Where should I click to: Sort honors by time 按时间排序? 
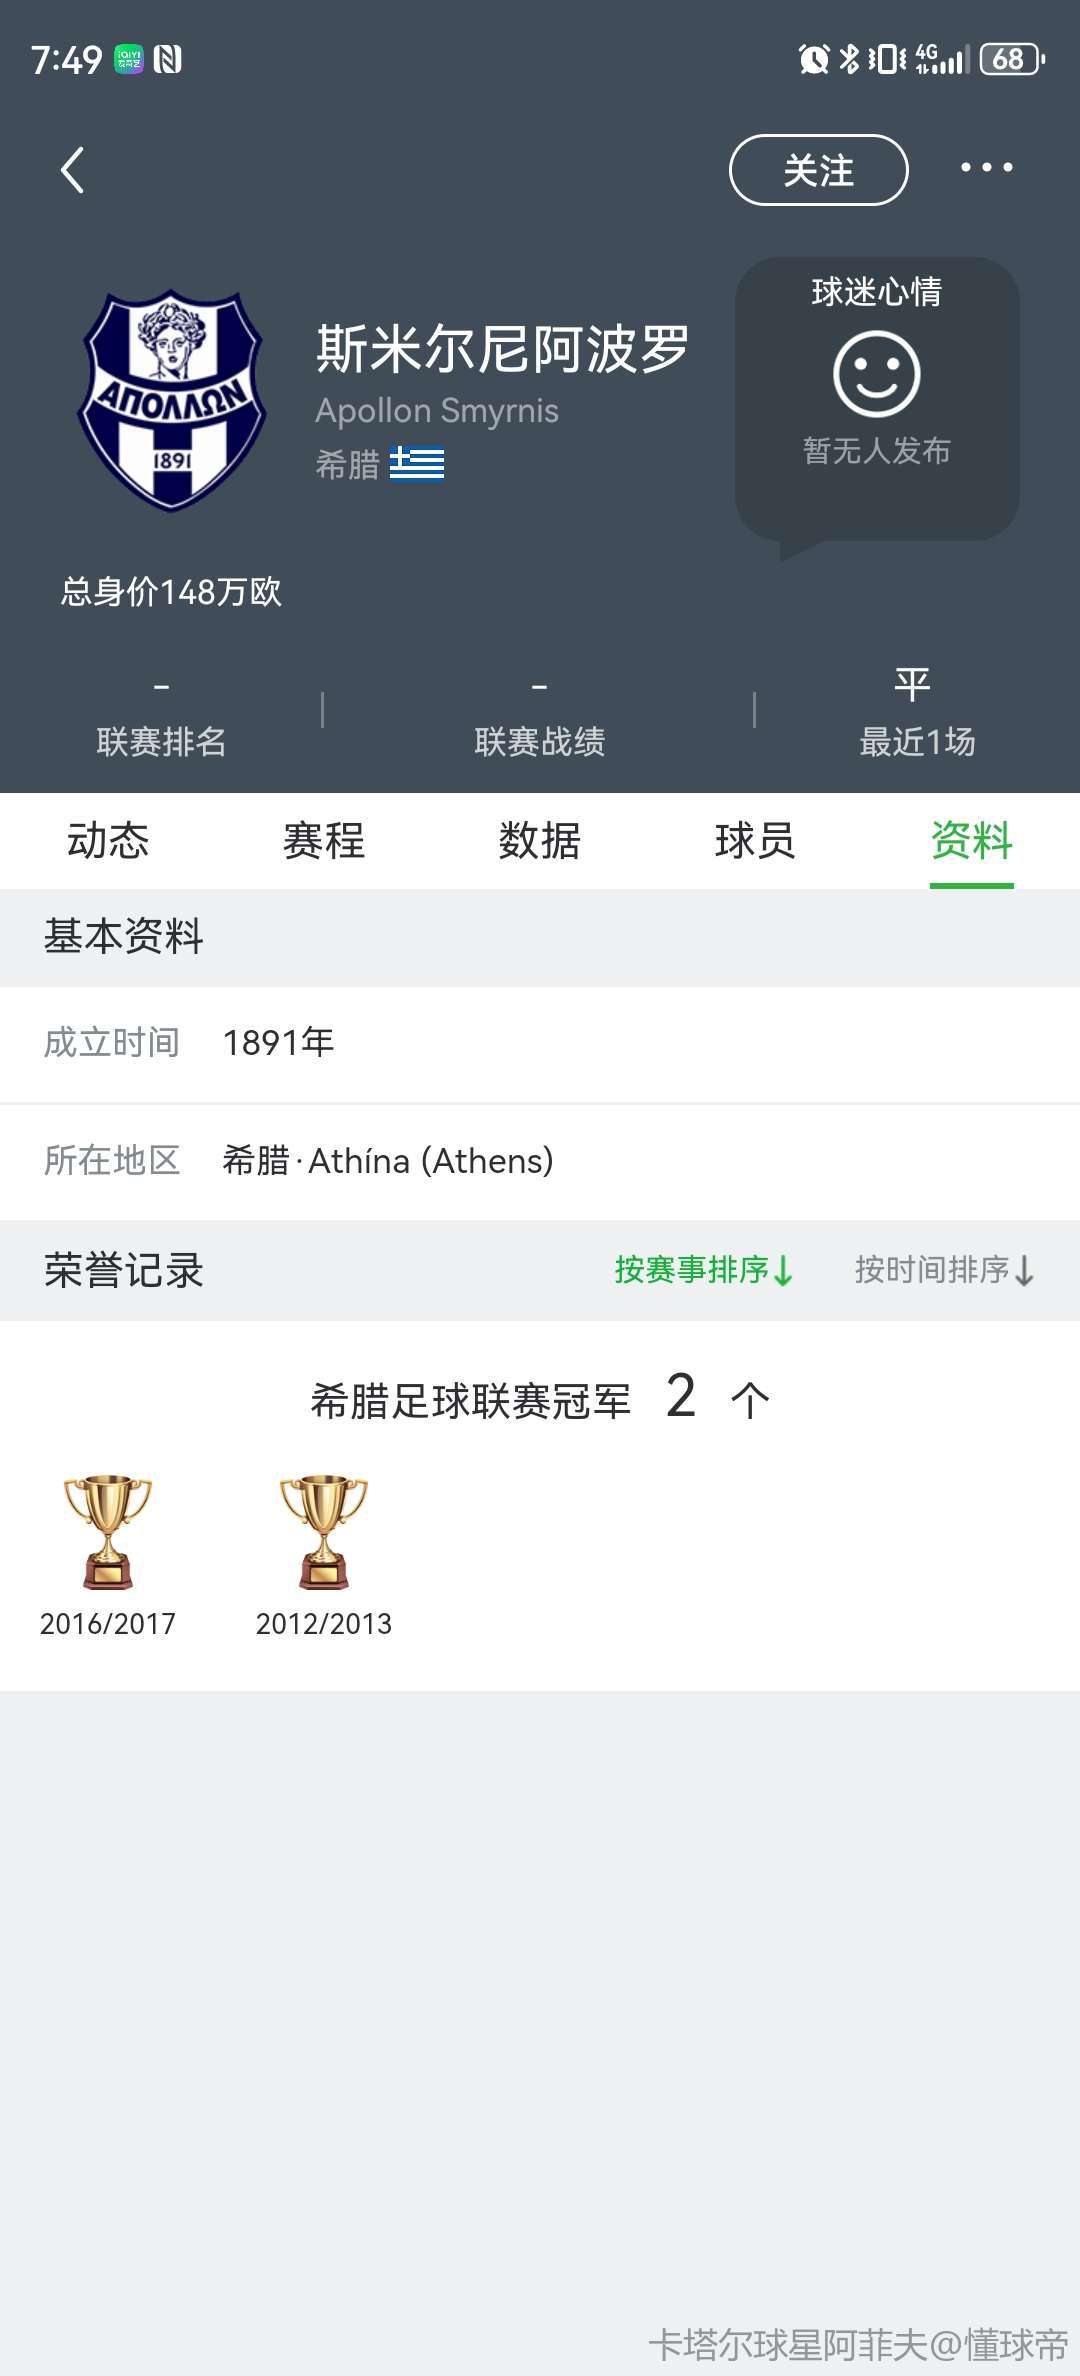click(x=944, y=1270)
